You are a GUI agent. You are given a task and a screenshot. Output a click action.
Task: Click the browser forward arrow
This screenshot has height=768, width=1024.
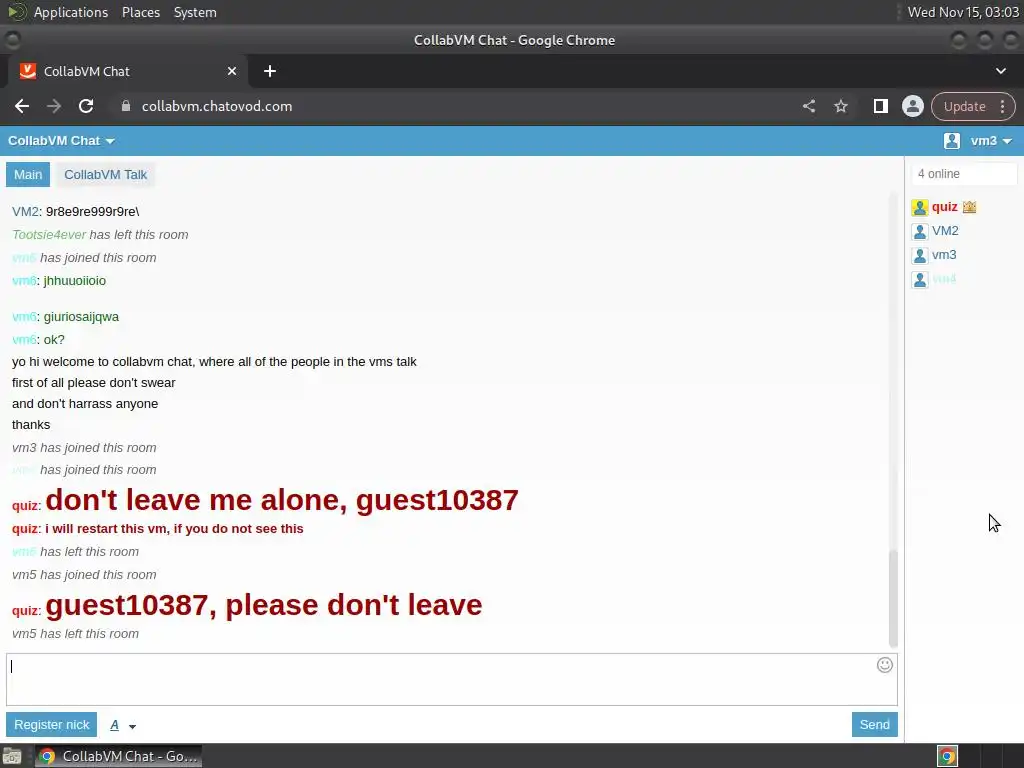click(54, 106)
